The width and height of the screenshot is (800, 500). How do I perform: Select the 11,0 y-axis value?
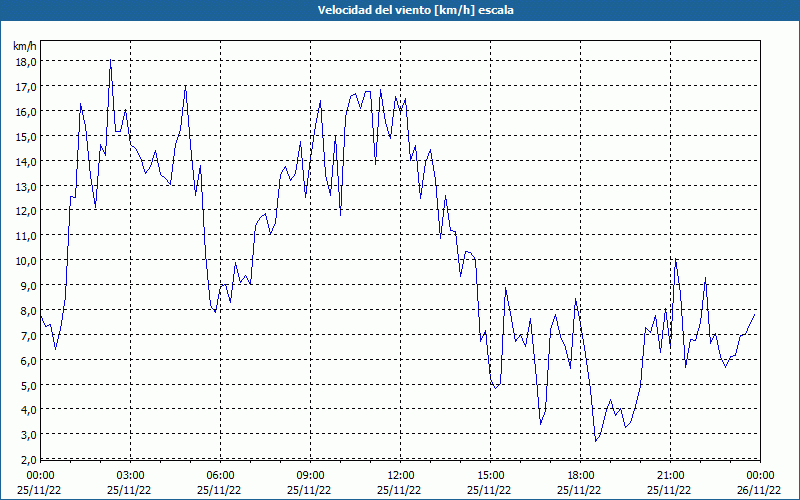26,236
